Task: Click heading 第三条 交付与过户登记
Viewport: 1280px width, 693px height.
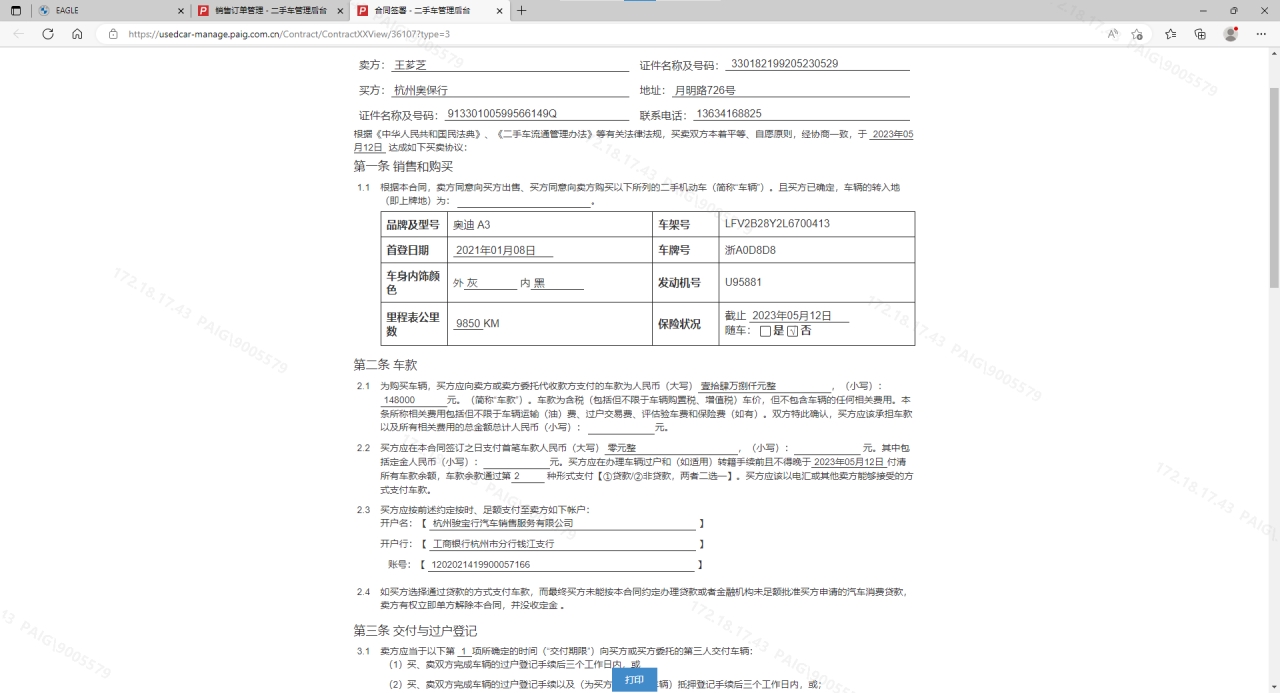Action: (x=415, y=631)
